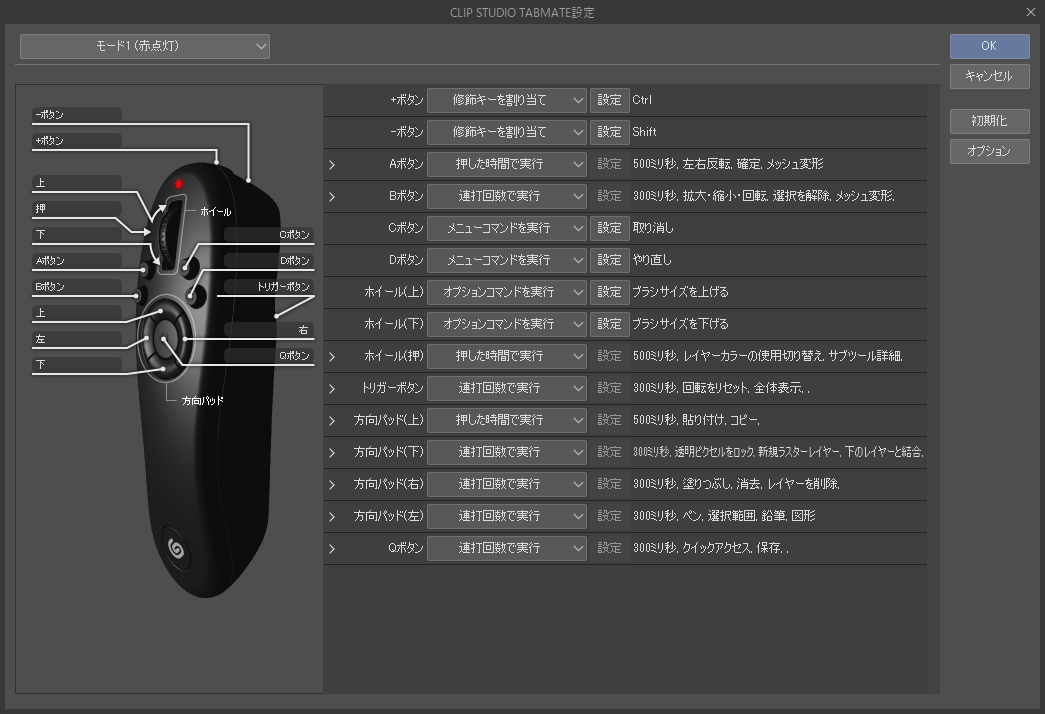The width and height of the screenshot is (1045, 714).
Task: Confirm settings with the OK button
Action: pos(989,46)
